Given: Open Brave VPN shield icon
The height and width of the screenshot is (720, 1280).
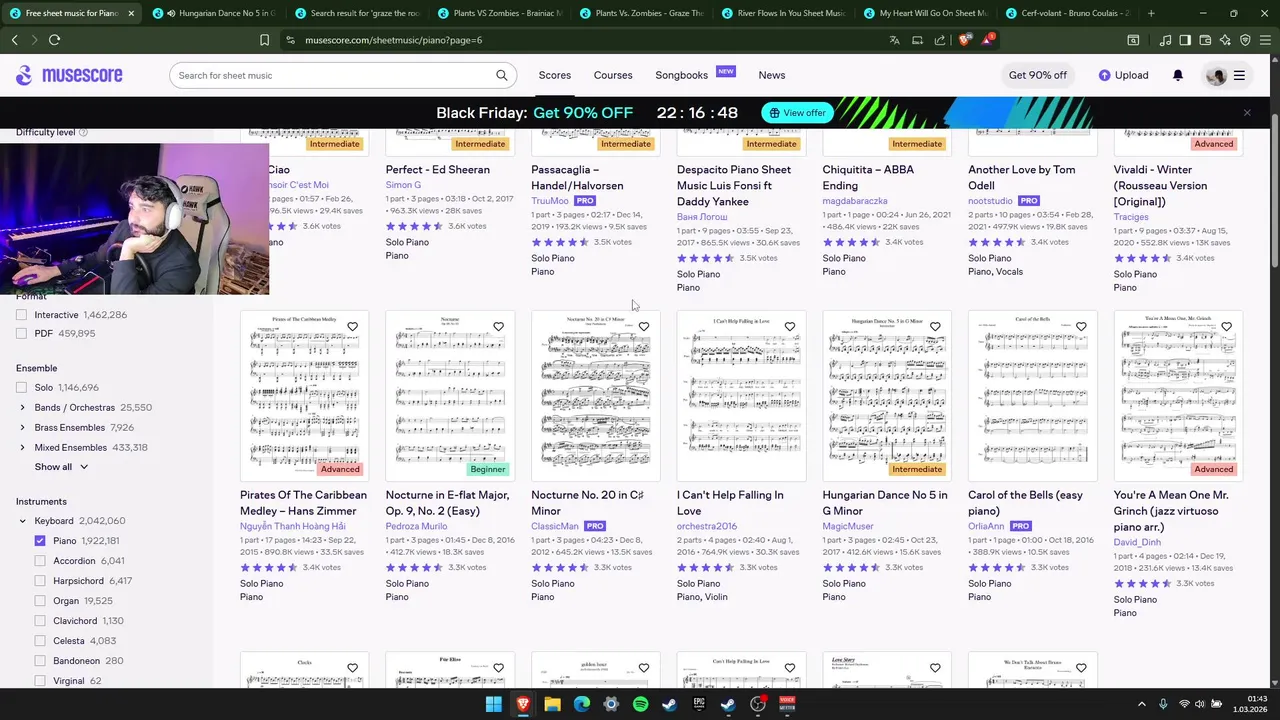Looking at the screenshot, I should point(1245,40).
